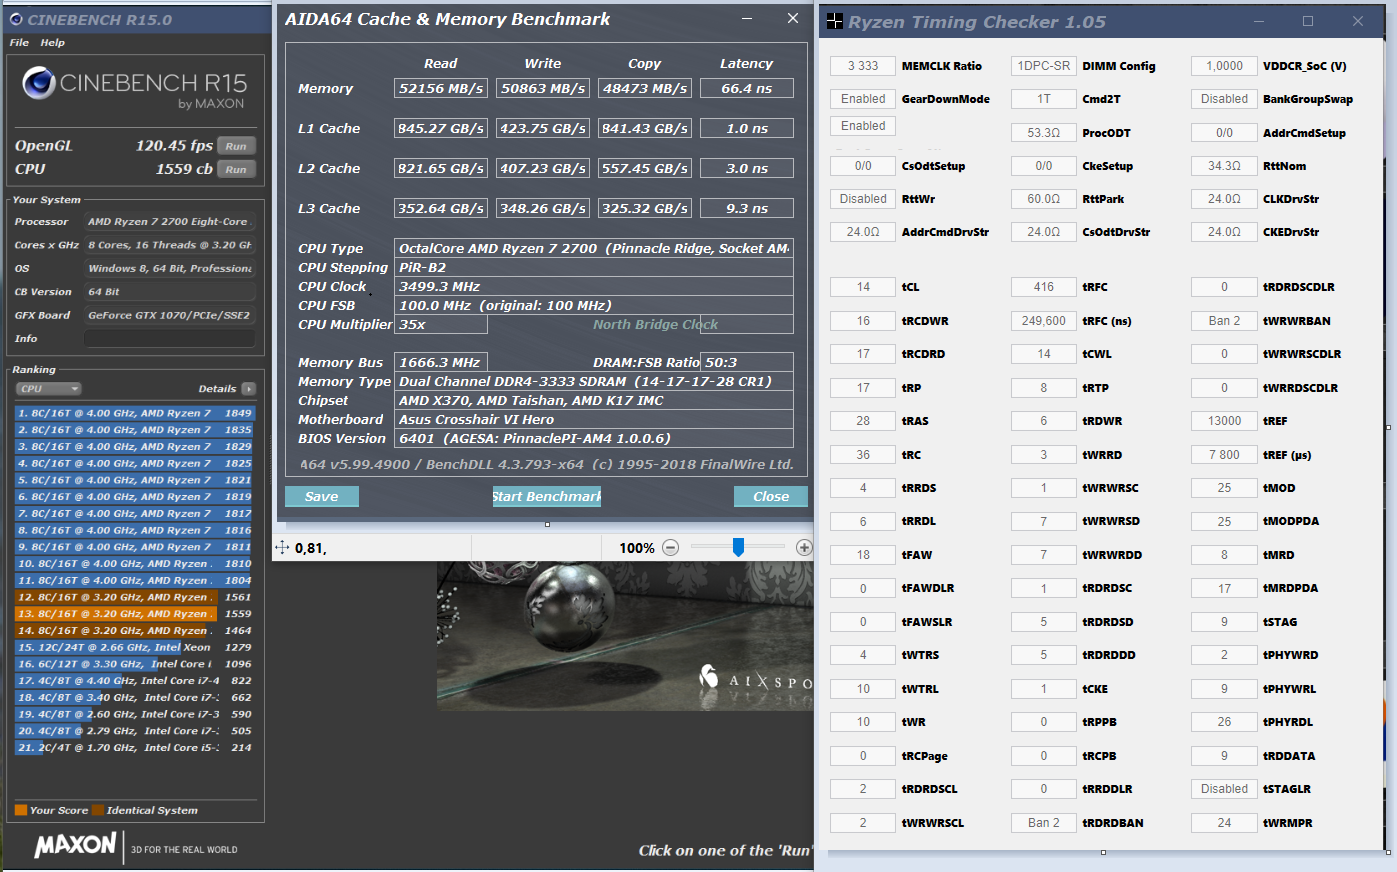This screenshot has height=872, width=1397.
Task: Click the tRFC (ns) value 249,600
Action: click(x=1044, y=321)
